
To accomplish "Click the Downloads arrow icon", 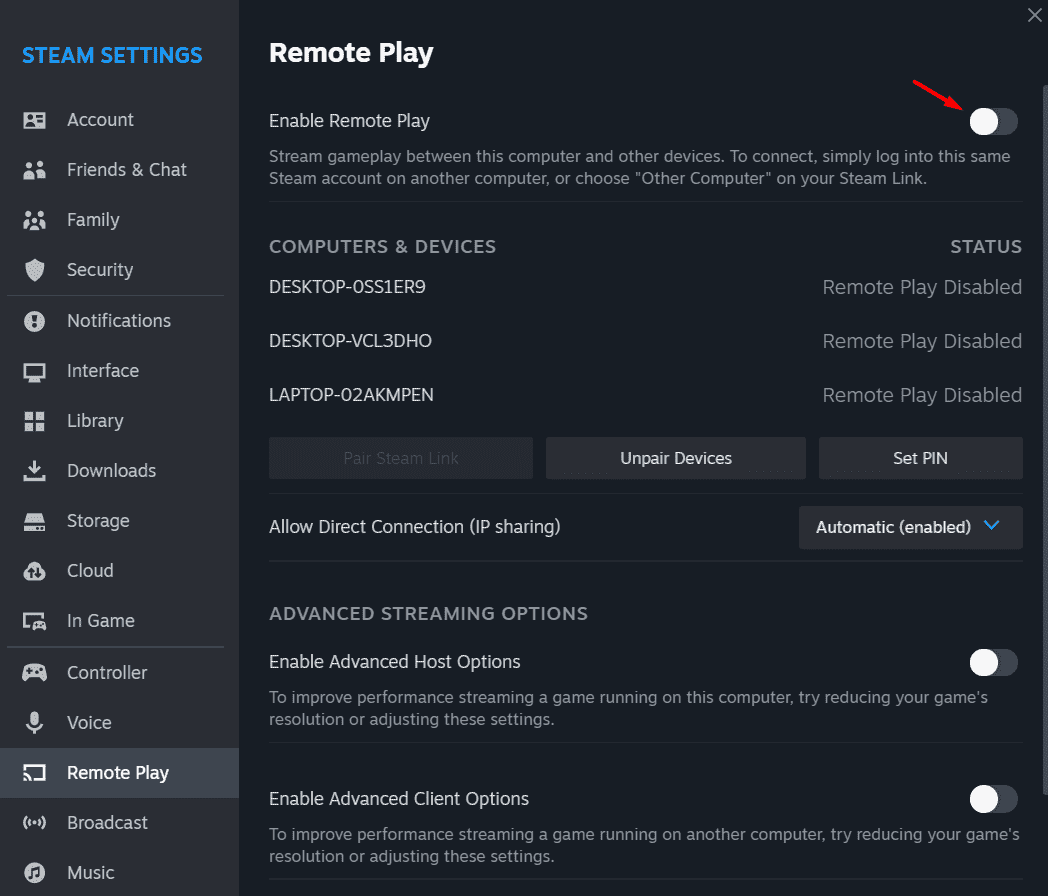I will click(35, 470).
